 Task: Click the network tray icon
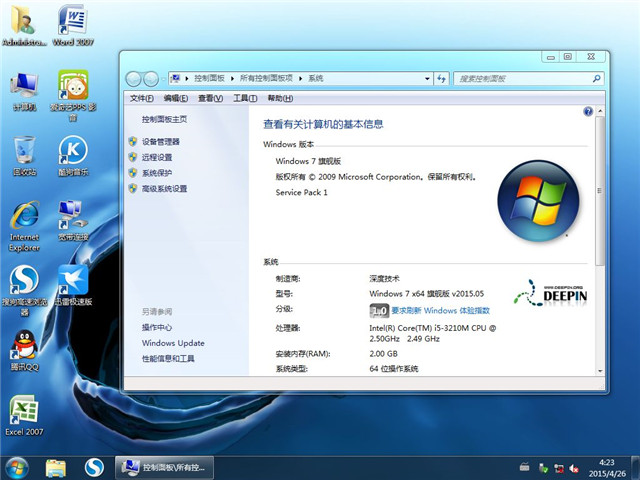tap(559, 468)
